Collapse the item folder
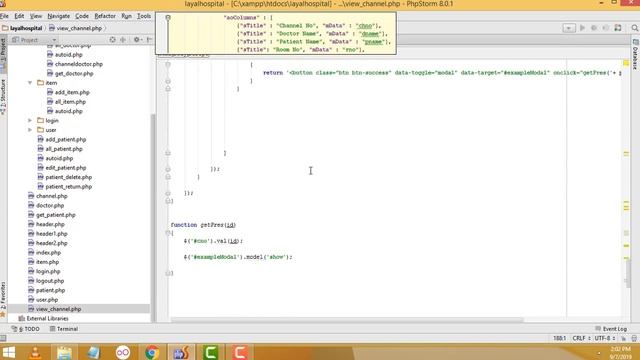Screen dimensions: 640x360 click(30, 83)
